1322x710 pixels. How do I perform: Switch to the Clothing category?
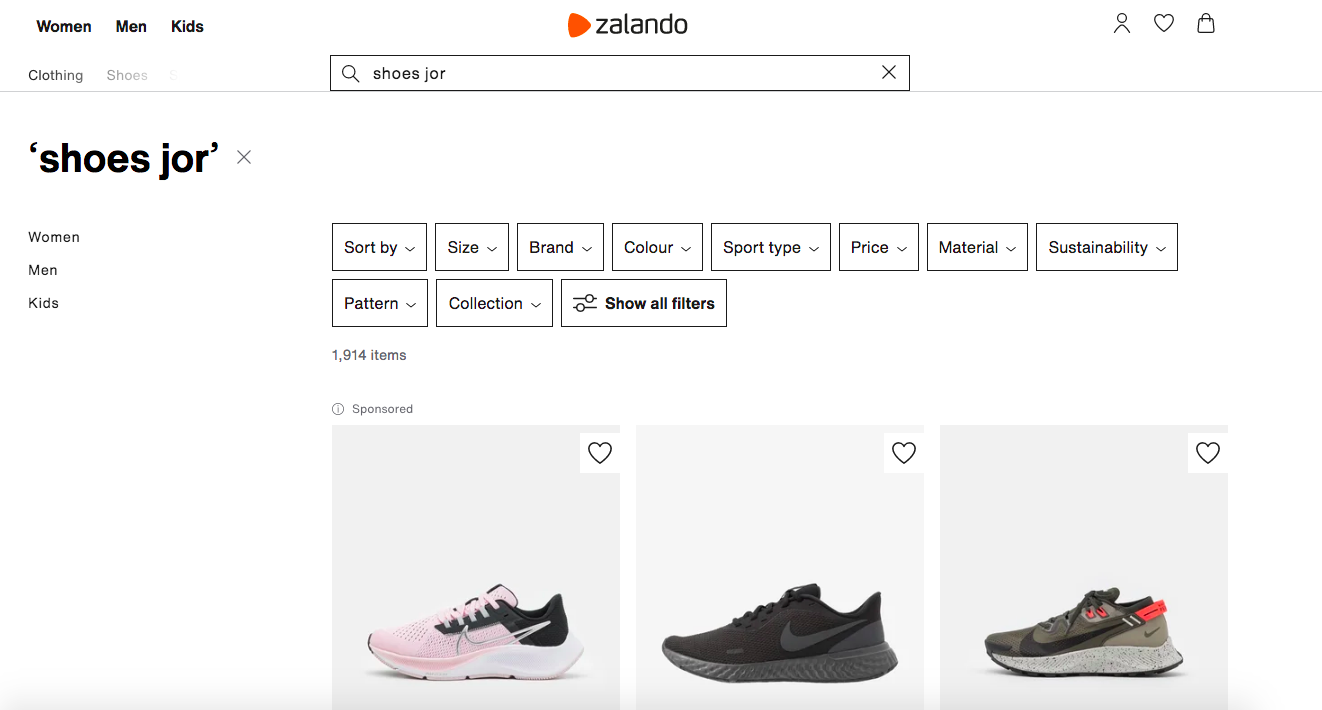point(56,75)
